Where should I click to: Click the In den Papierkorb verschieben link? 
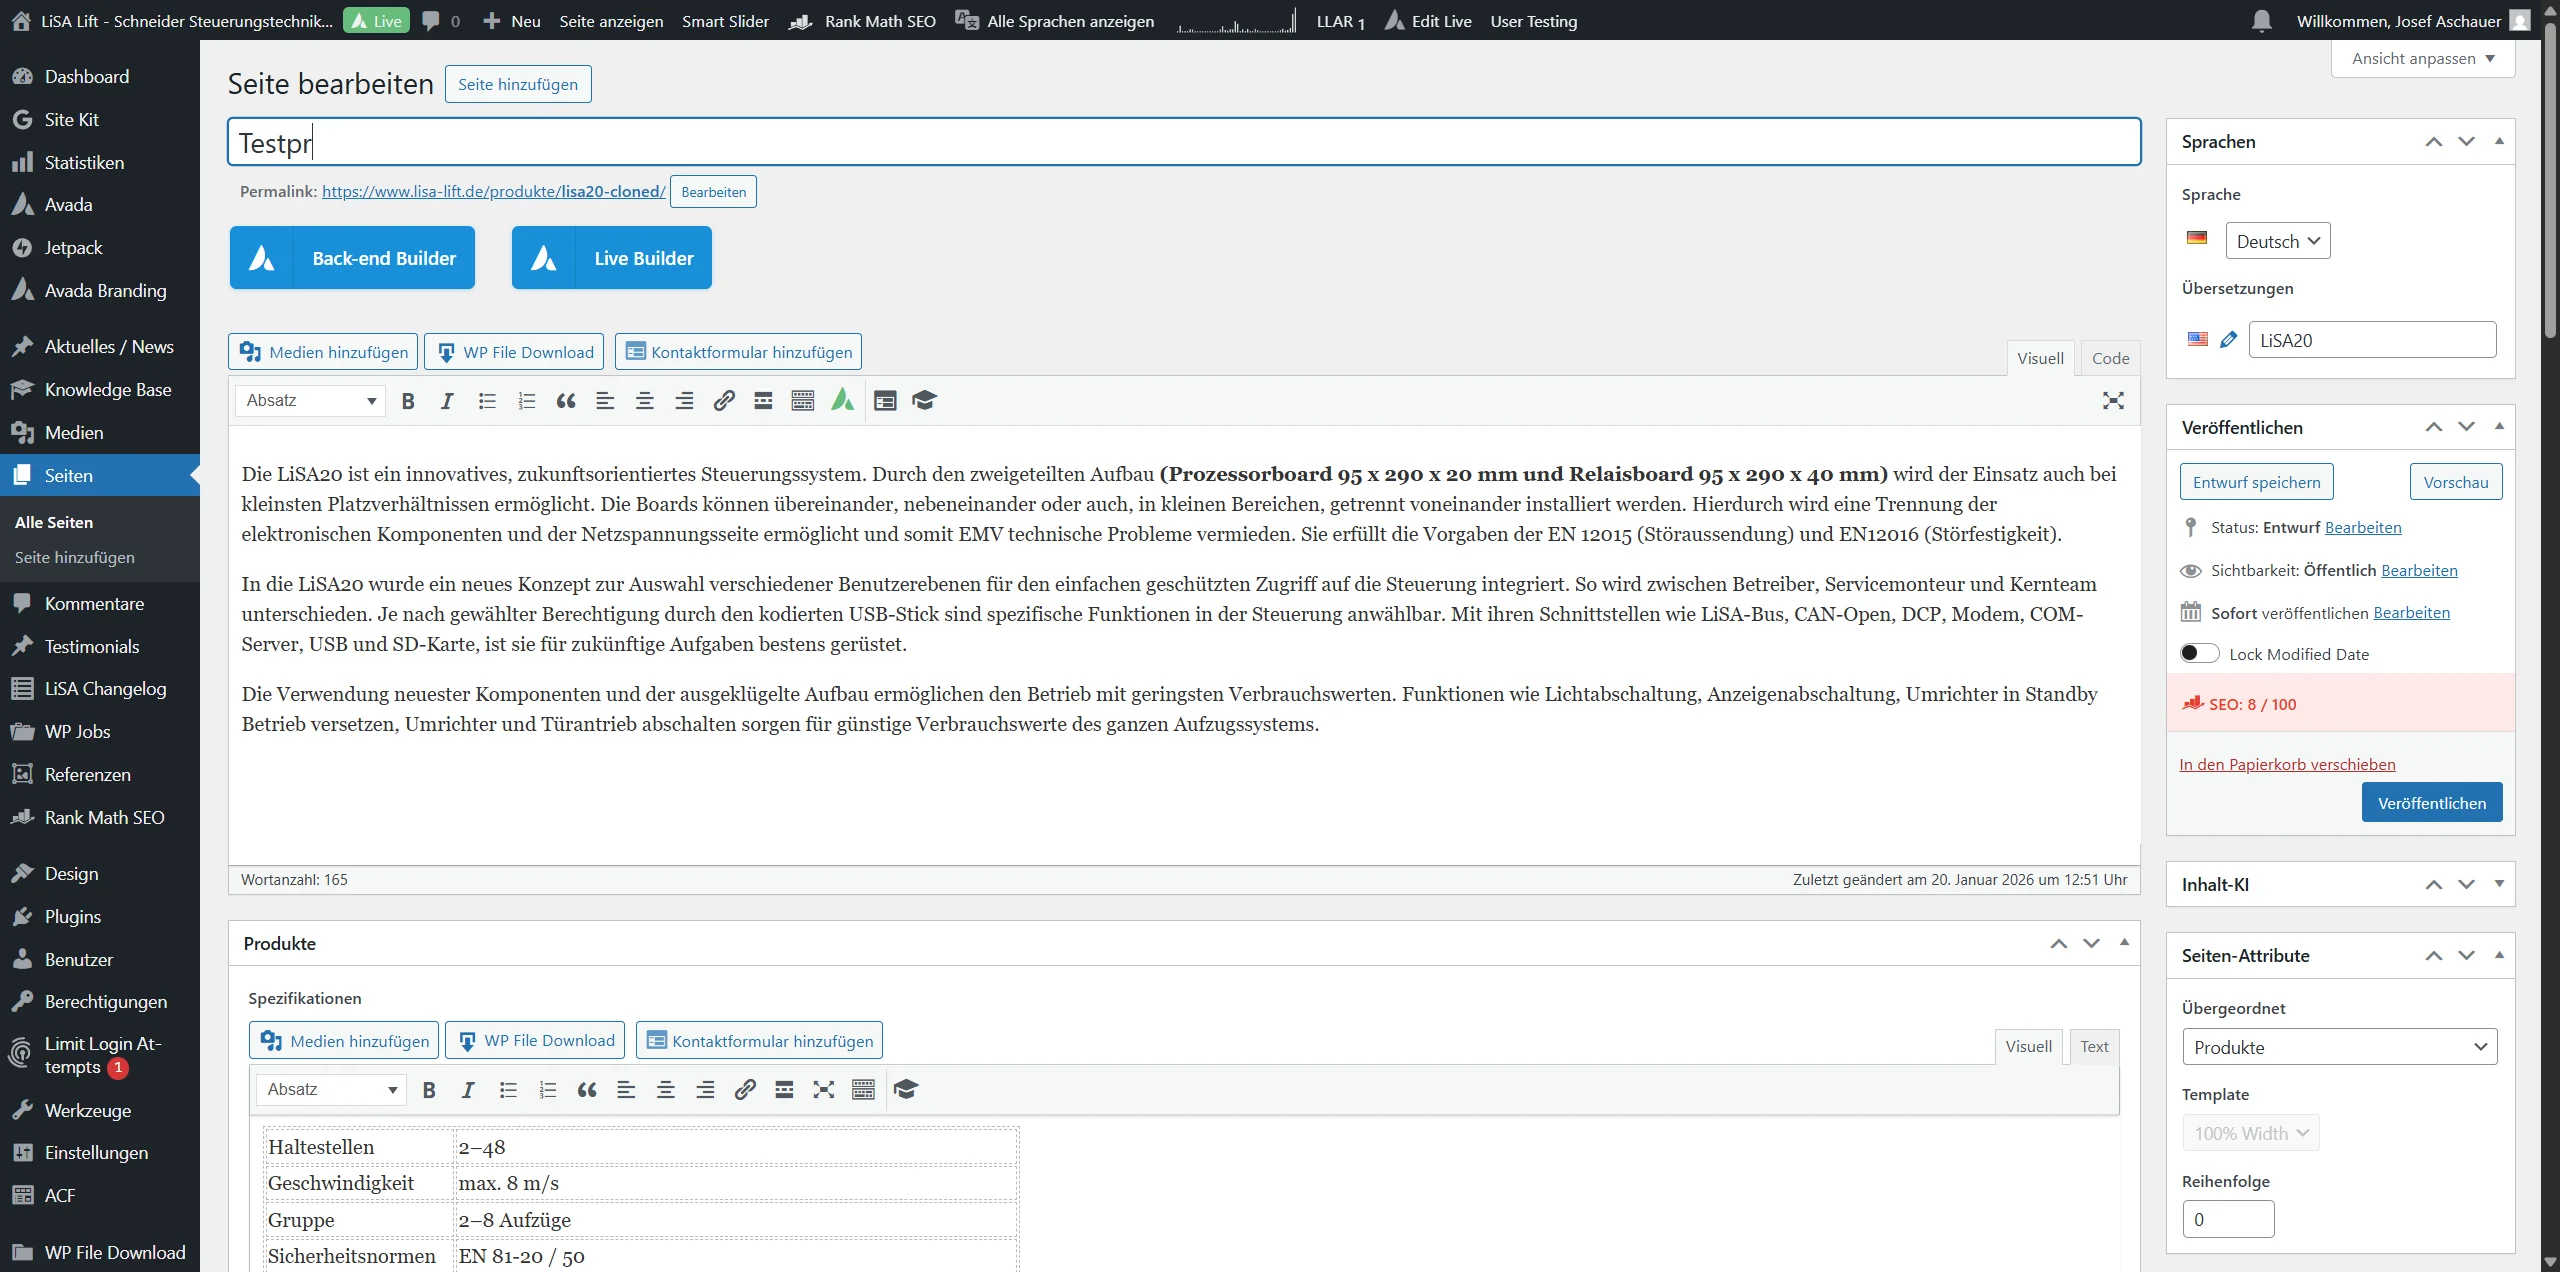[x=2288, y=763]
